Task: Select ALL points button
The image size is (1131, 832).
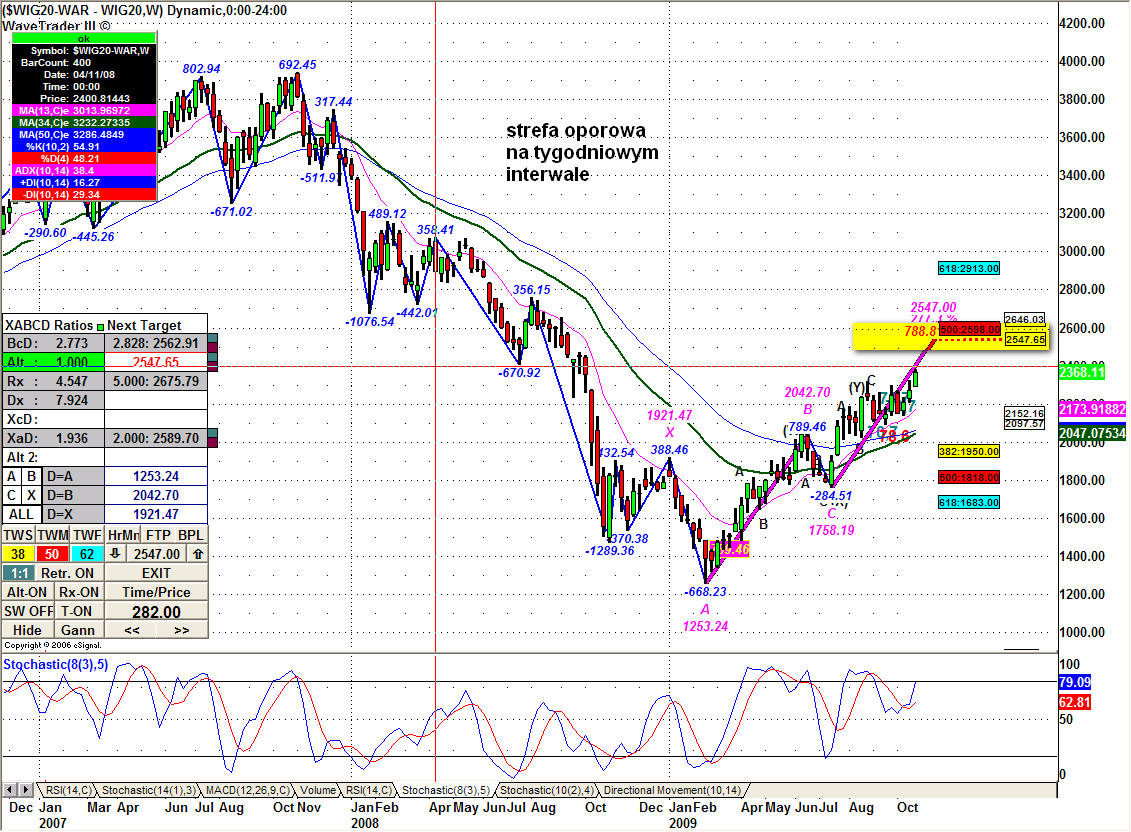Action: pos(22,514)
